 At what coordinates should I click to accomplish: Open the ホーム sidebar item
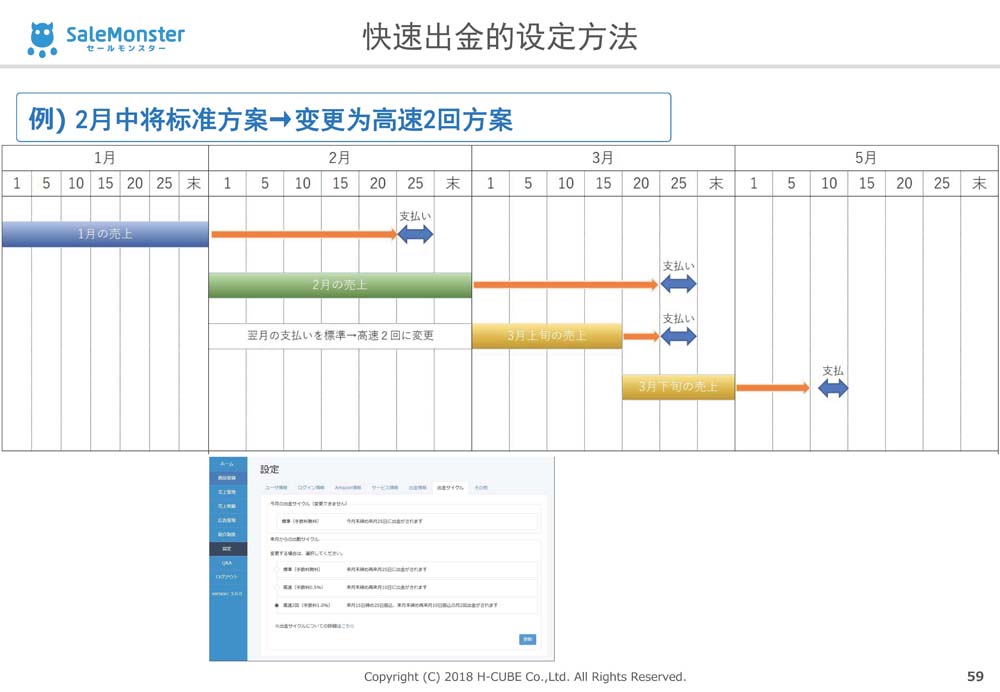pyautogui.click(x=227, y=464)
